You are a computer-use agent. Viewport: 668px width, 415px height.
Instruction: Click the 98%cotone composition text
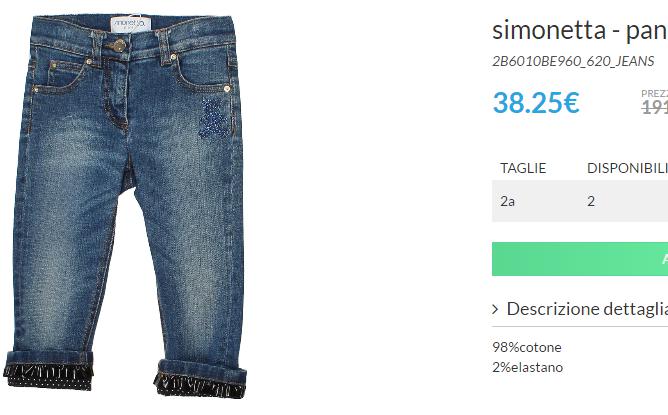click(x=527, y=347)
